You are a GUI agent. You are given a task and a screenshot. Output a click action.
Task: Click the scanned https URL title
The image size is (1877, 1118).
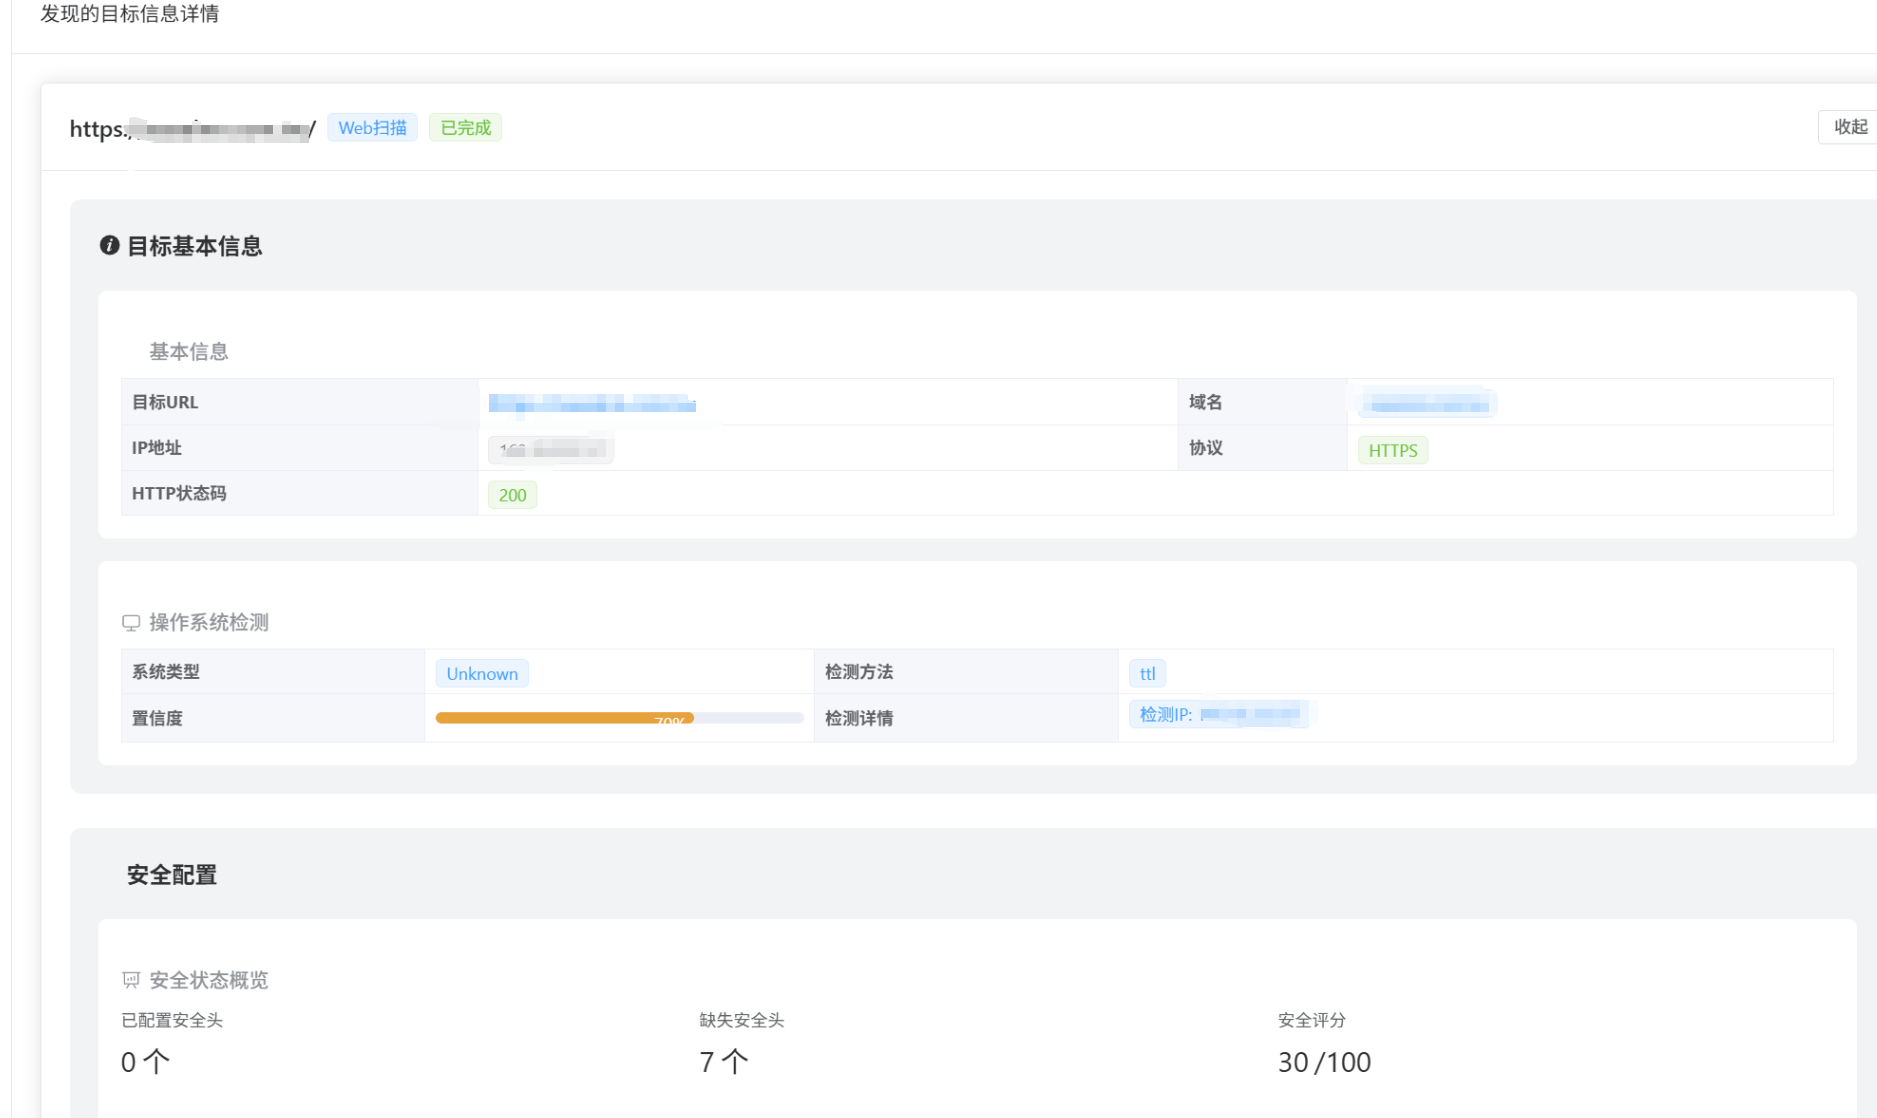point(192,129)
